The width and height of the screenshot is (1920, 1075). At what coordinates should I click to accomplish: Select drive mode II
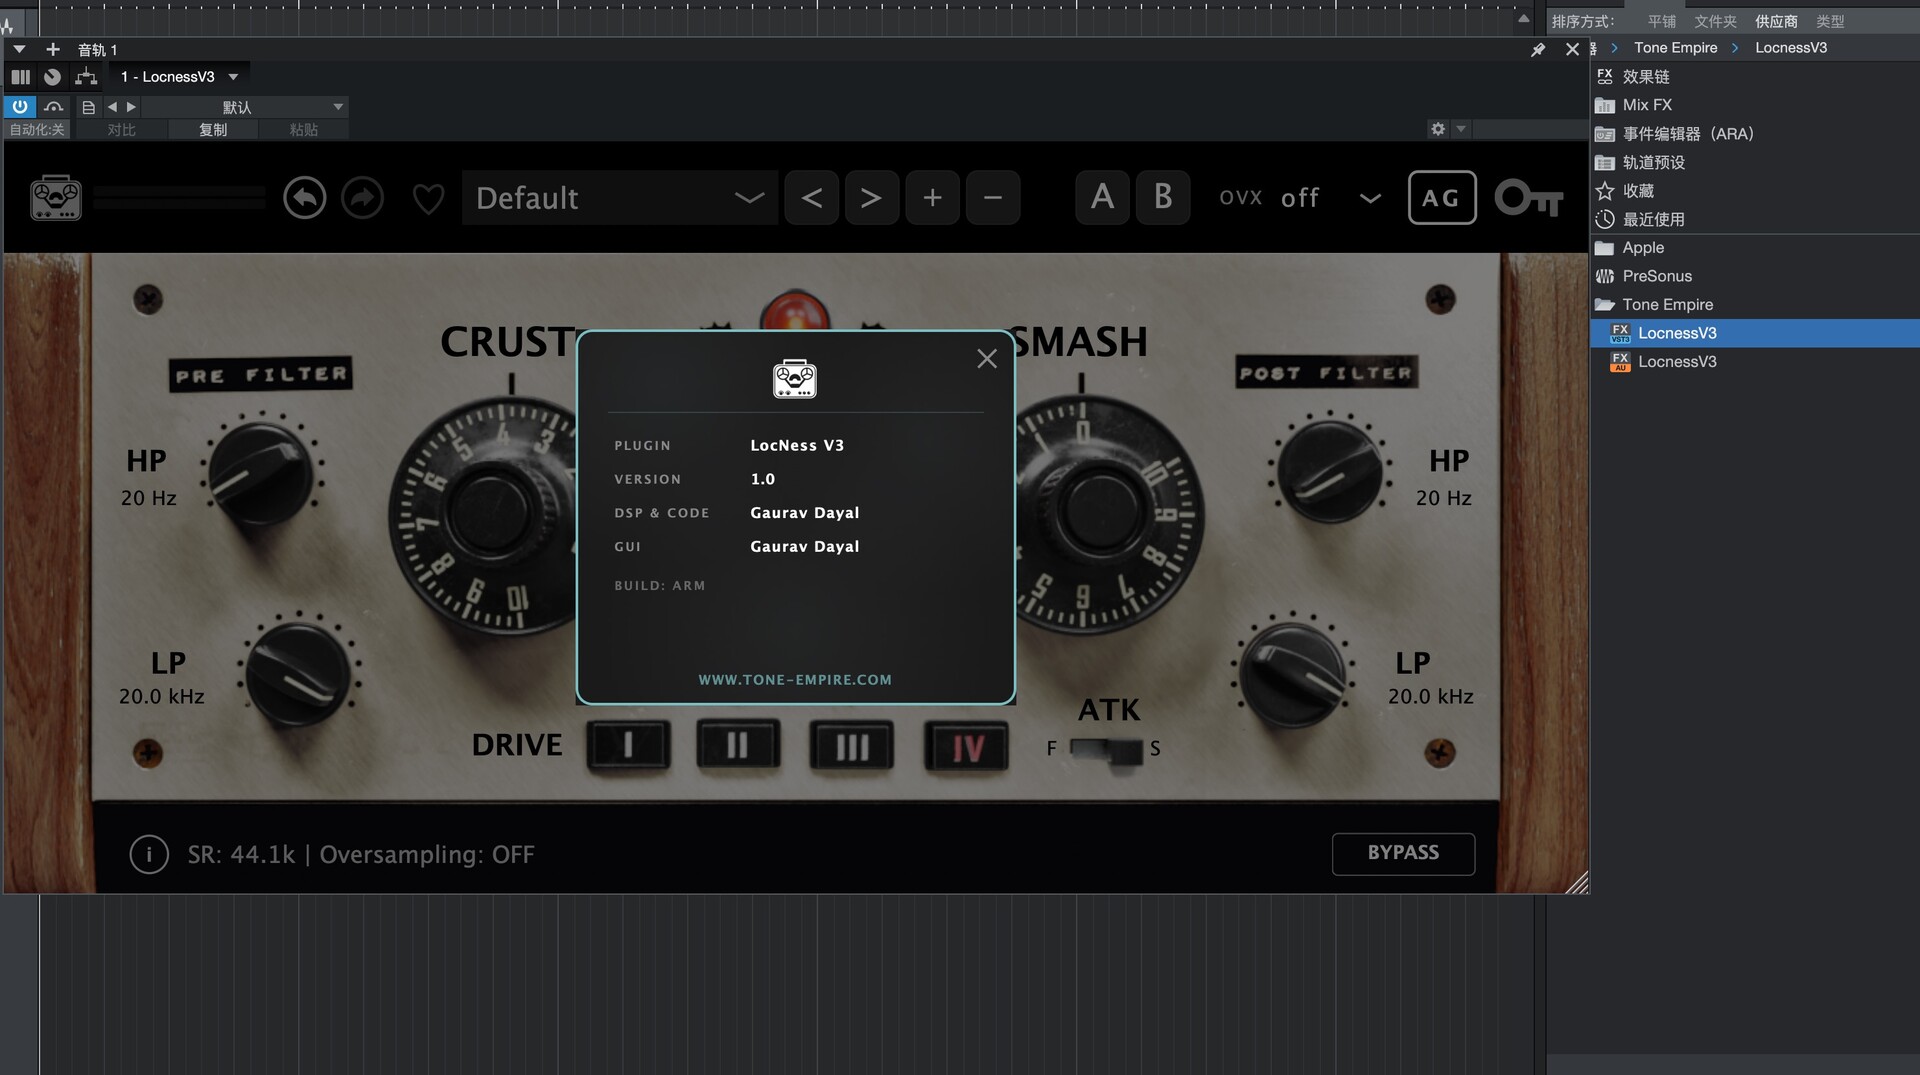[x=738, y=746]
